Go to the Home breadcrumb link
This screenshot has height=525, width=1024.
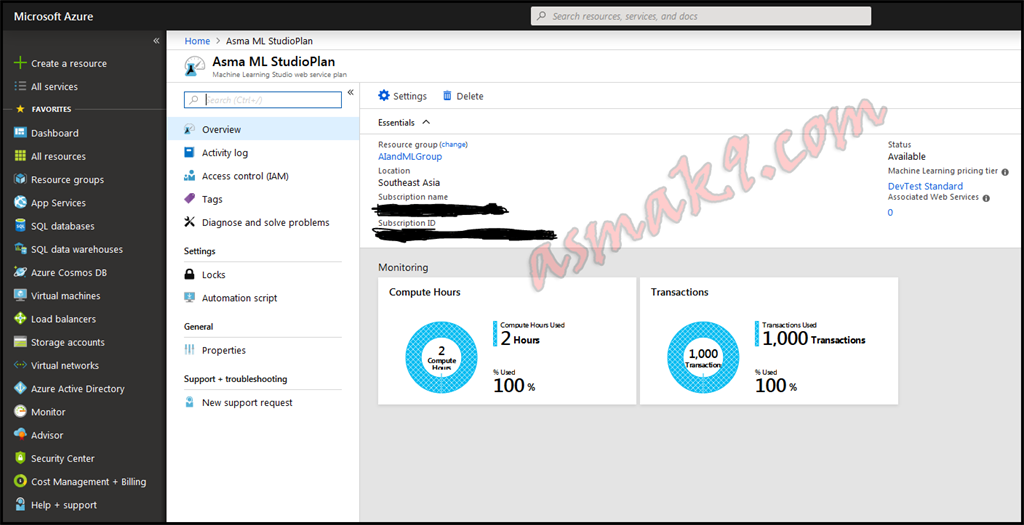coord(197,40)
